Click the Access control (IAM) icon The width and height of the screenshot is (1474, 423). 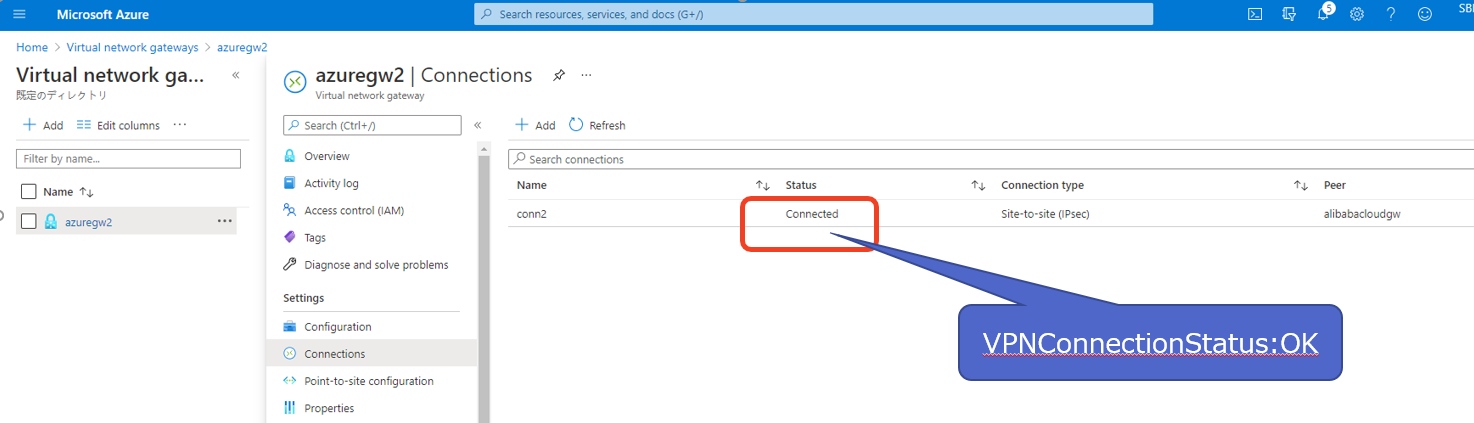(290, 210)
